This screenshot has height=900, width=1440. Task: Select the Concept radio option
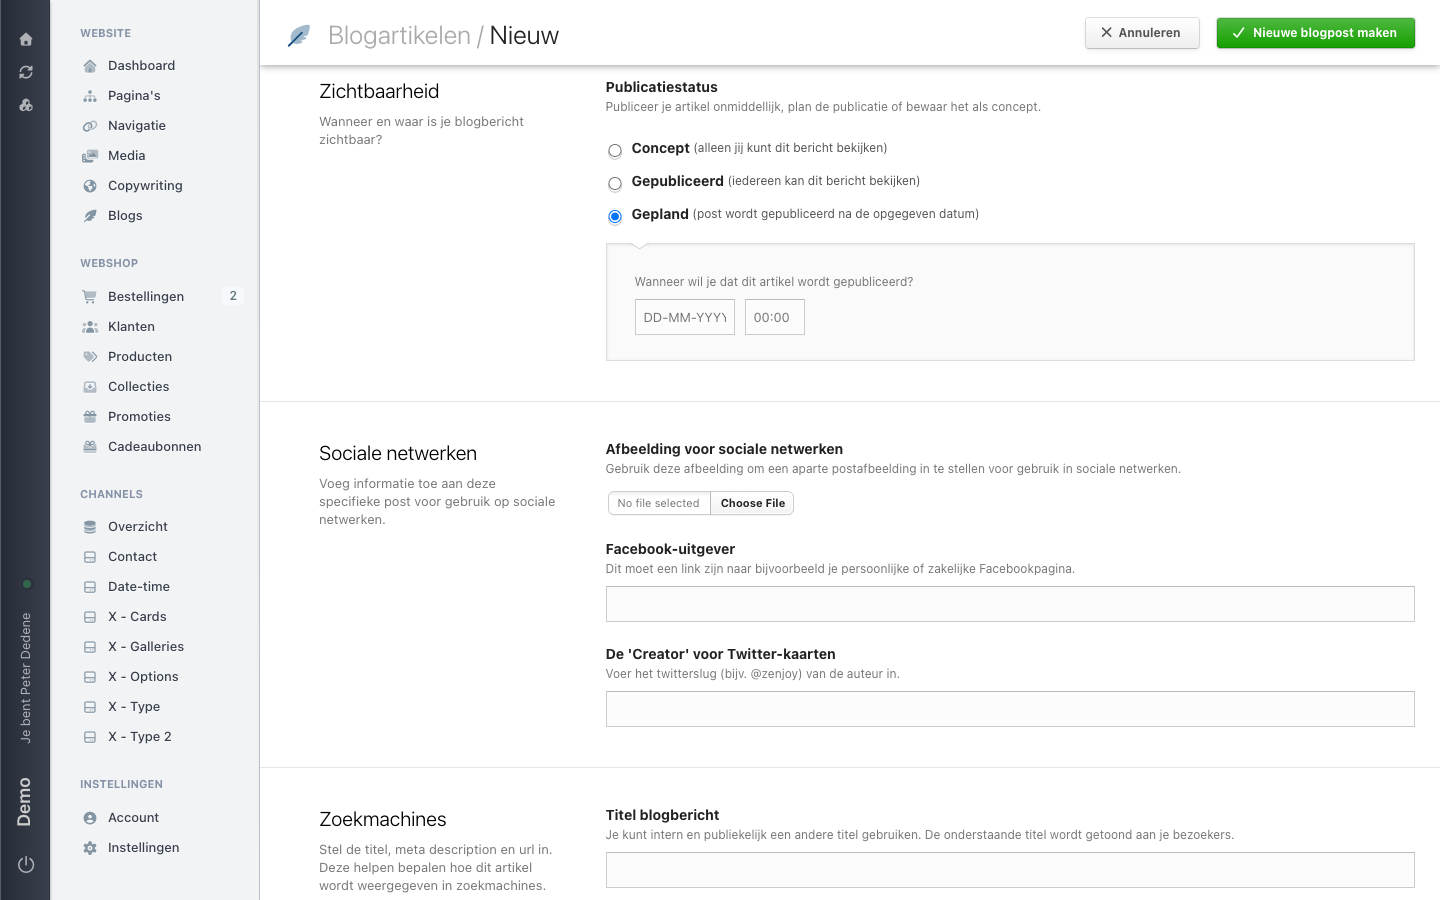tap(615, 151)
